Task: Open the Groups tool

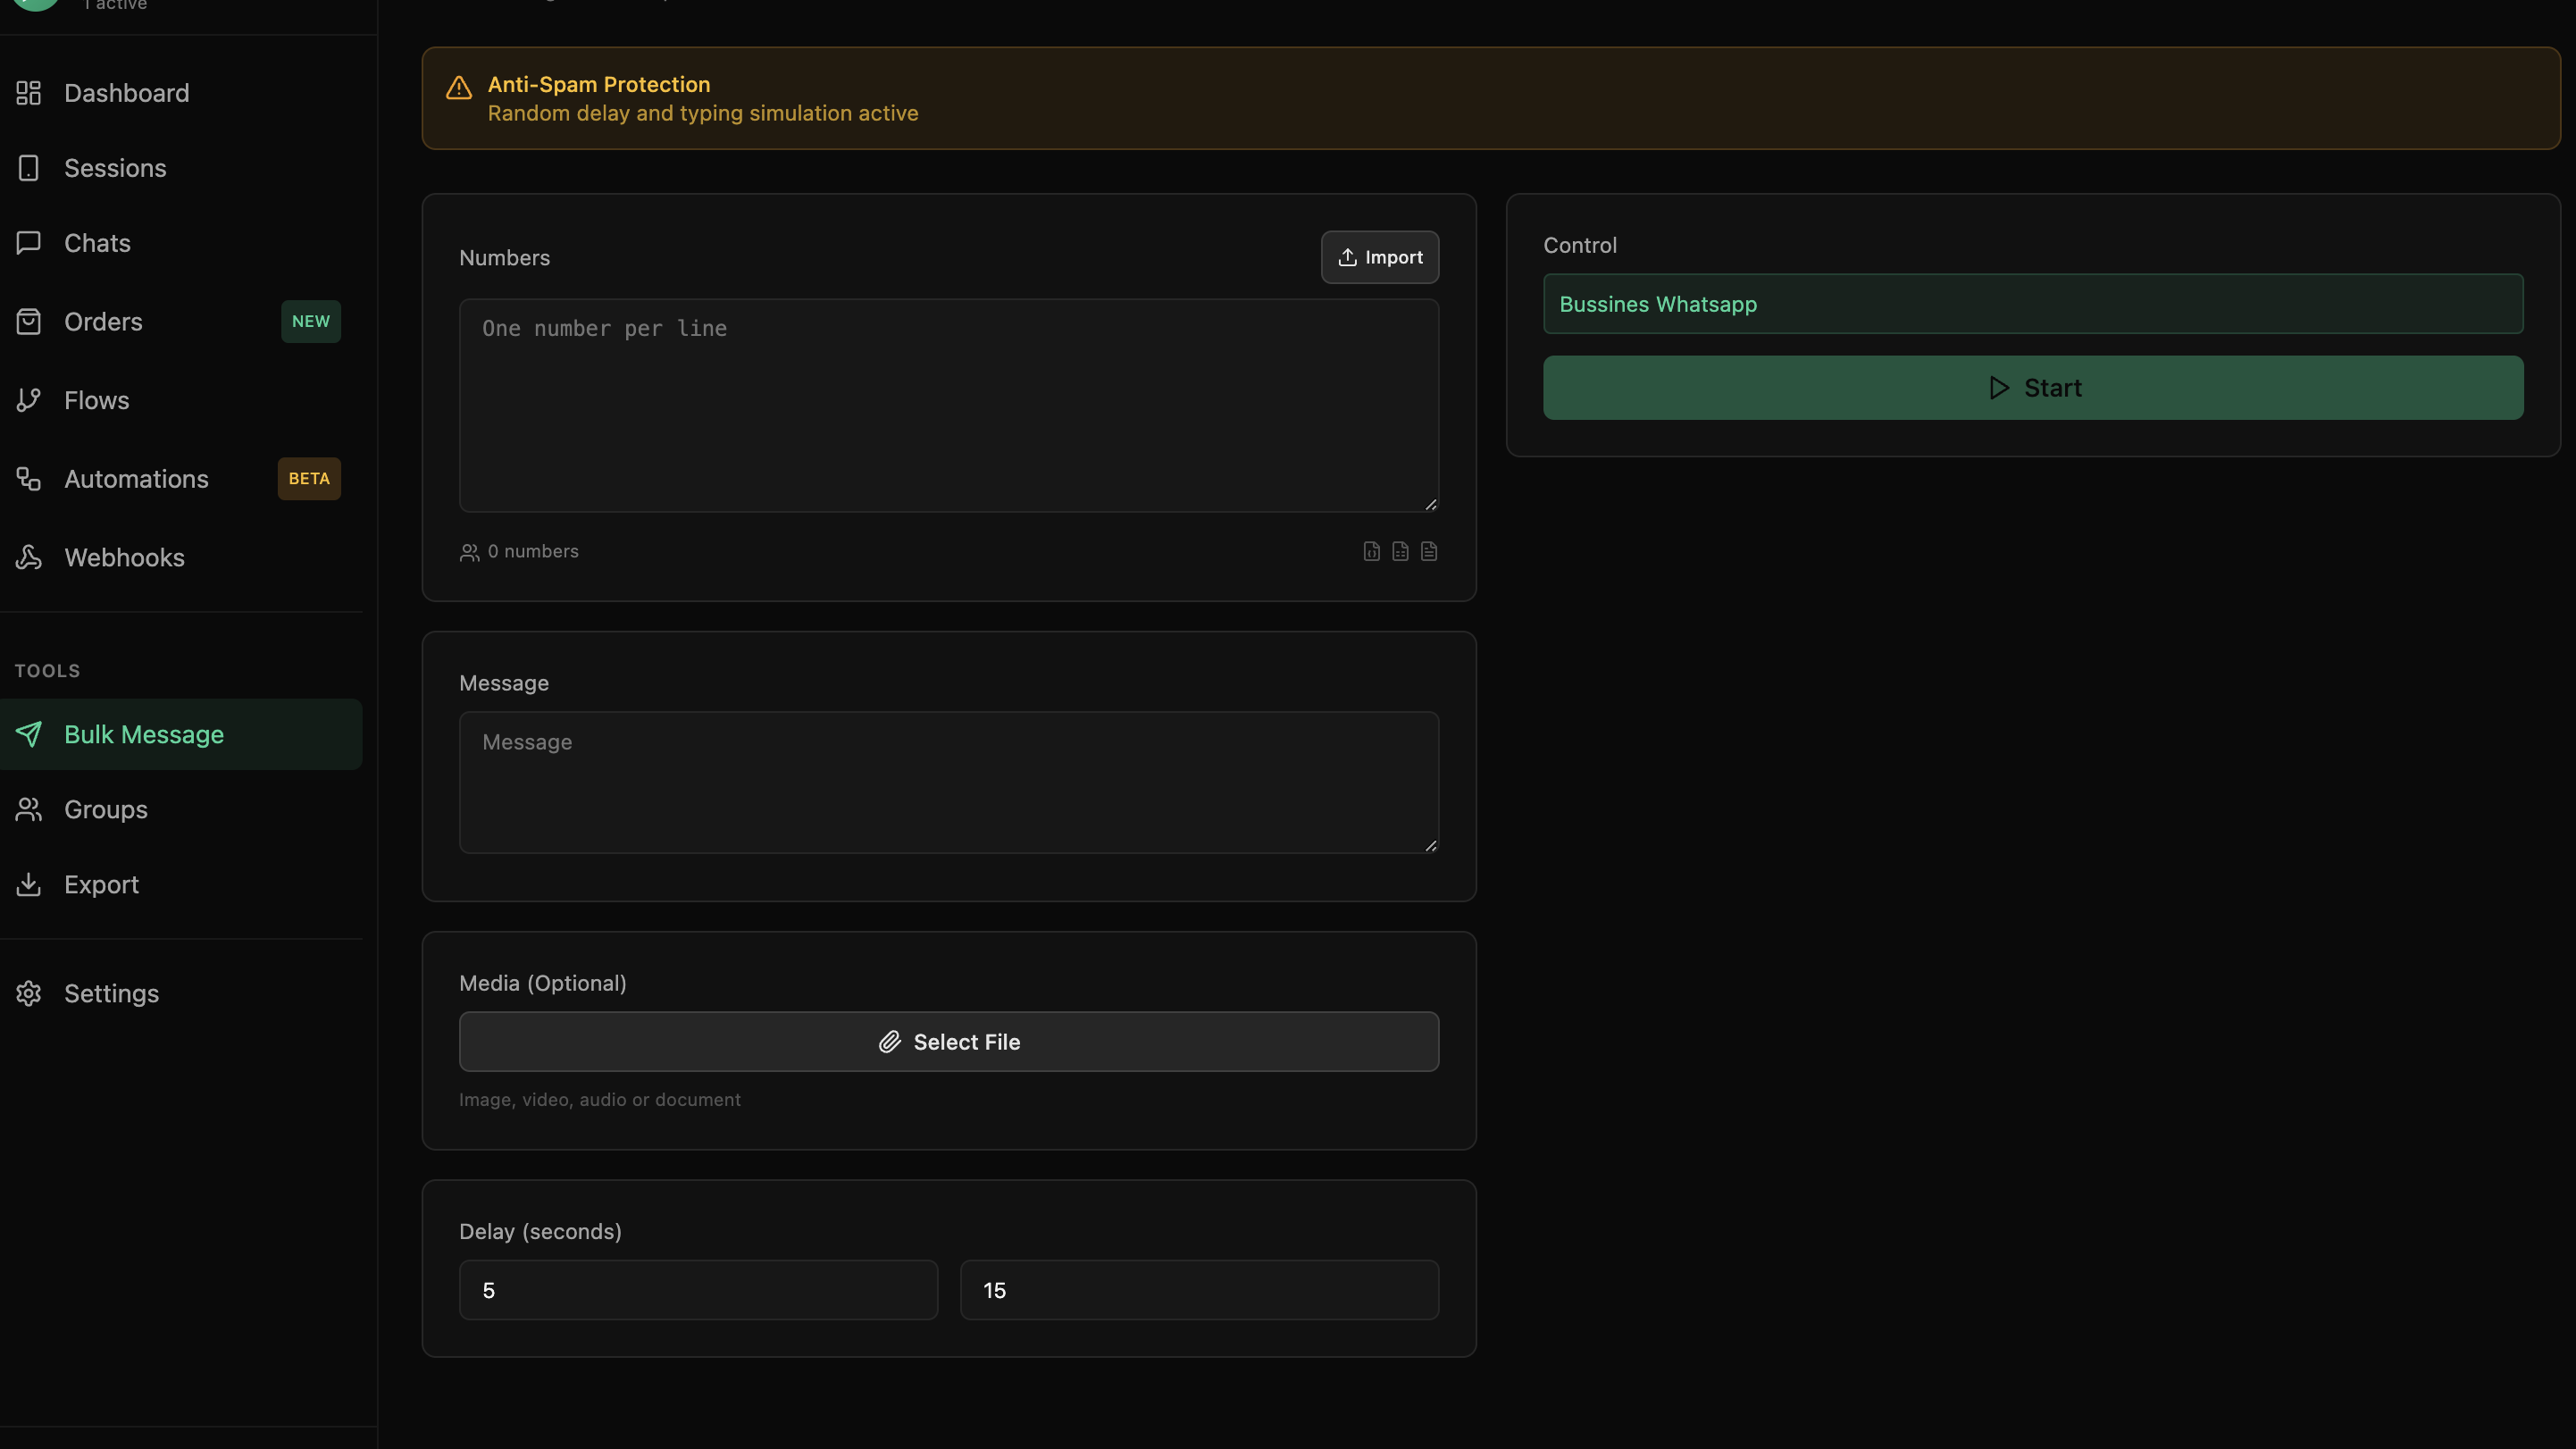Action: [x=105, y=809]
